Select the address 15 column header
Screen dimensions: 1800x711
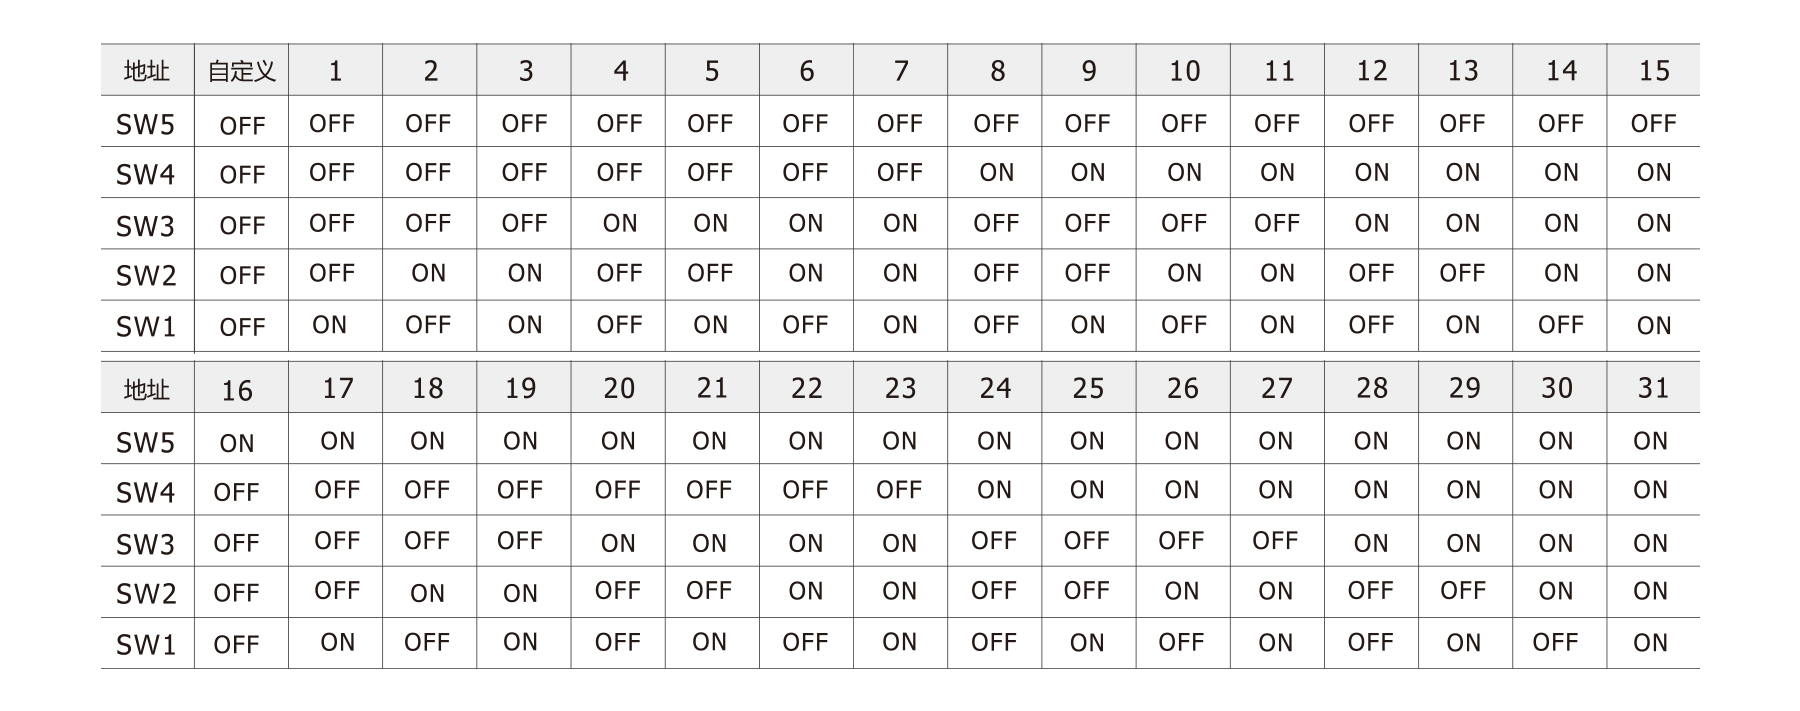tap(1654, 71)
